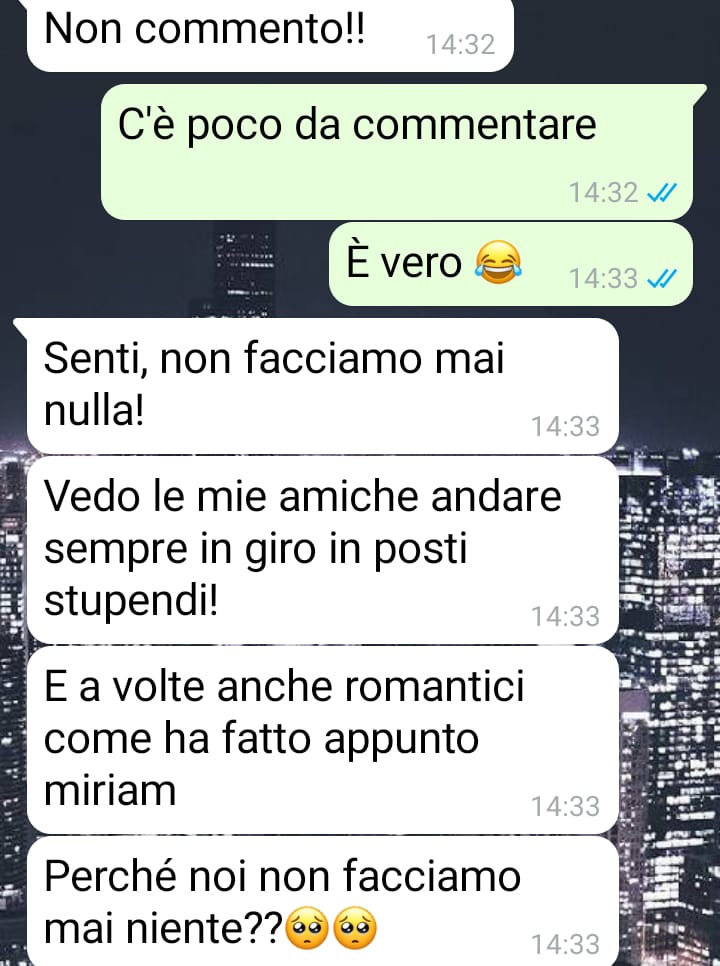Tap the city skyline wallpaper on the right
The image size is (720, 966).
coord(670,708)
